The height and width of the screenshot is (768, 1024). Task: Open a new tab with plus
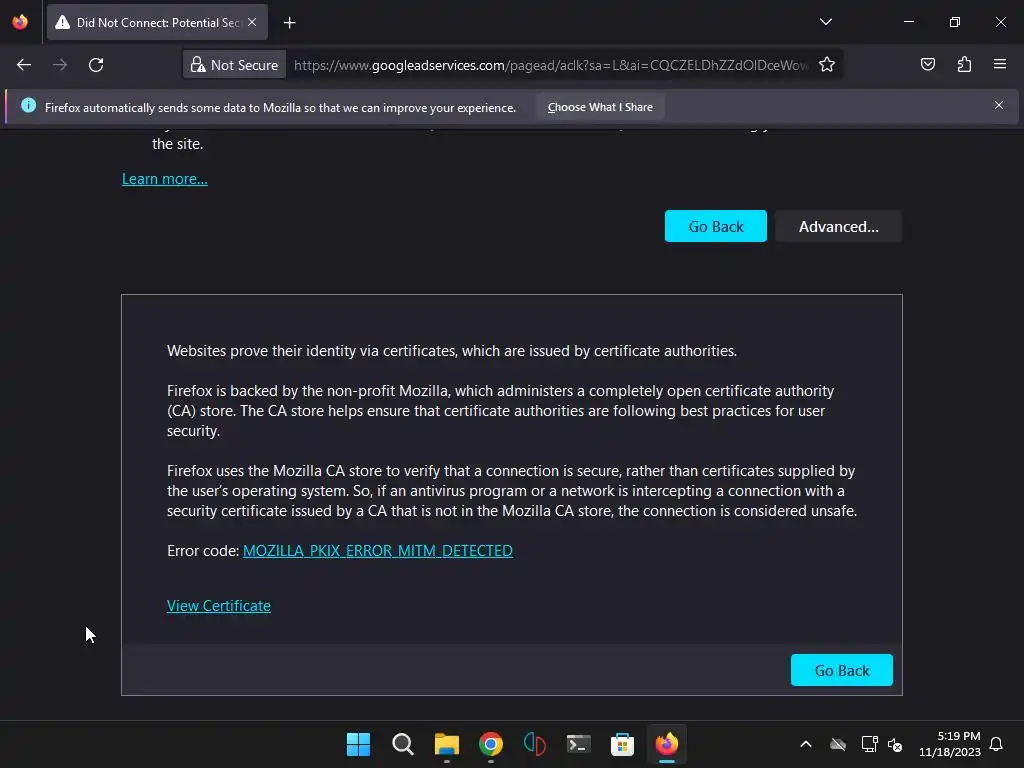[289, 23]
